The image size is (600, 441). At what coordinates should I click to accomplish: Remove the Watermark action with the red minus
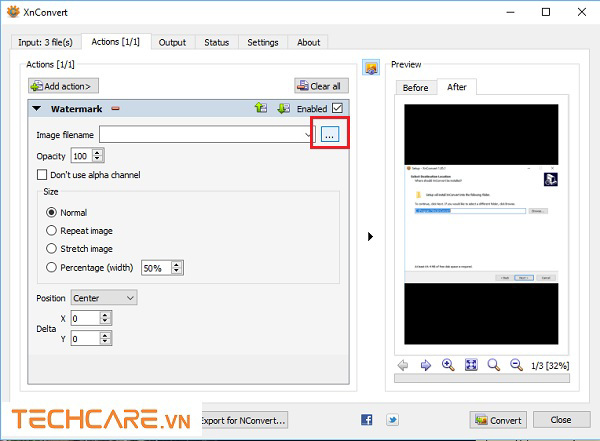115,109
